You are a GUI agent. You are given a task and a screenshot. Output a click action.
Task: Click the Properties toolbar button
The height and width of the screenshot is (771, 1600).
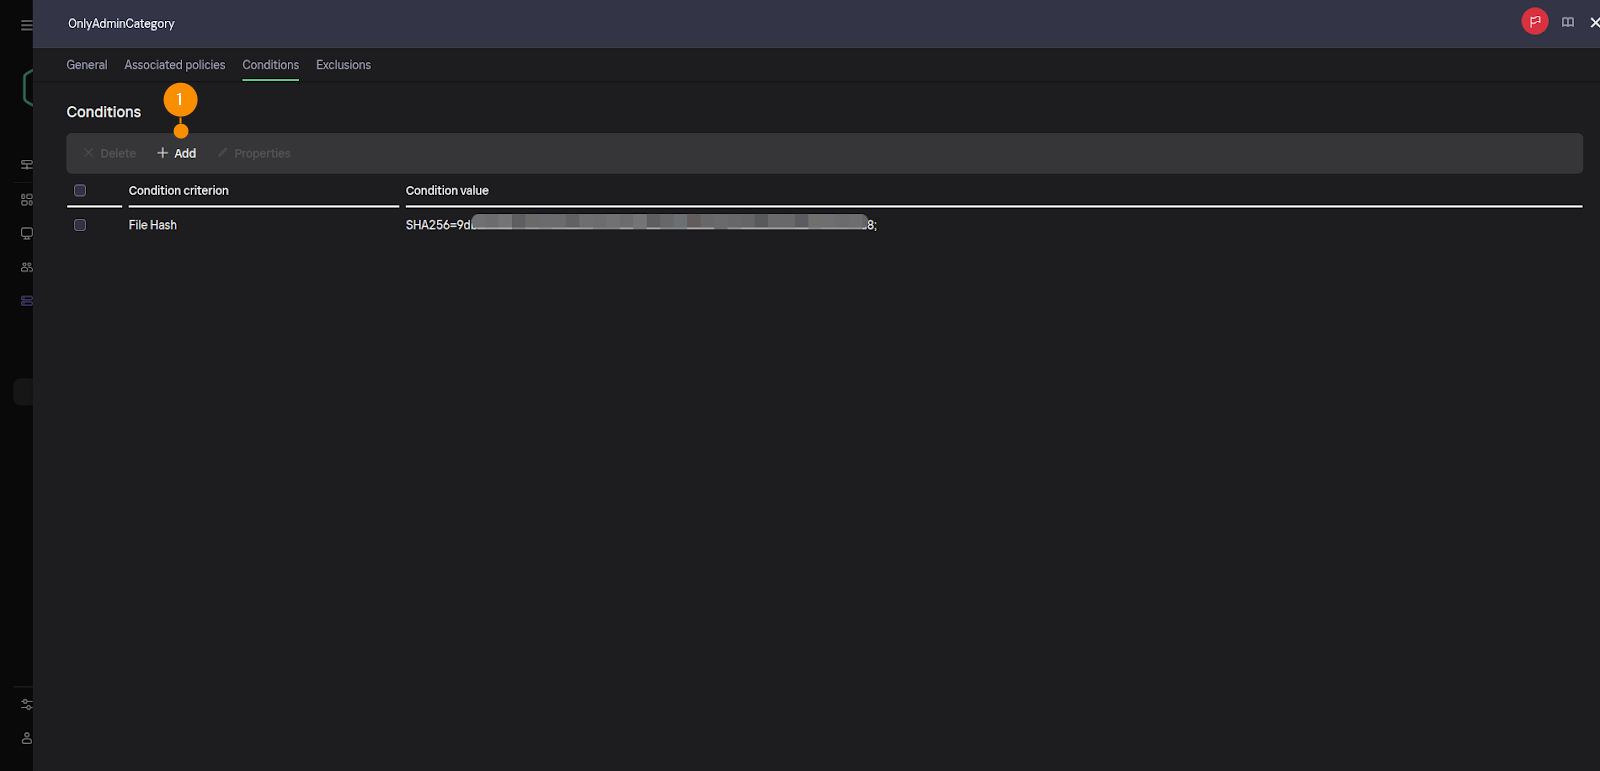pos(254,153)
